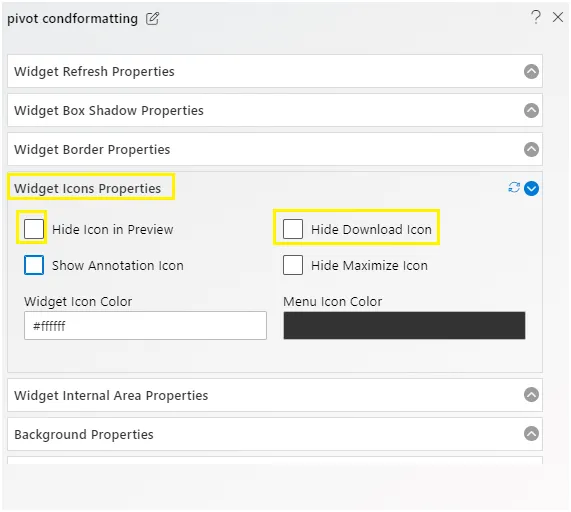Tick the Hide Download Icon checkbox
This screenshot has height=512, width=571.
pyautogui.click(x=293, y=229)
